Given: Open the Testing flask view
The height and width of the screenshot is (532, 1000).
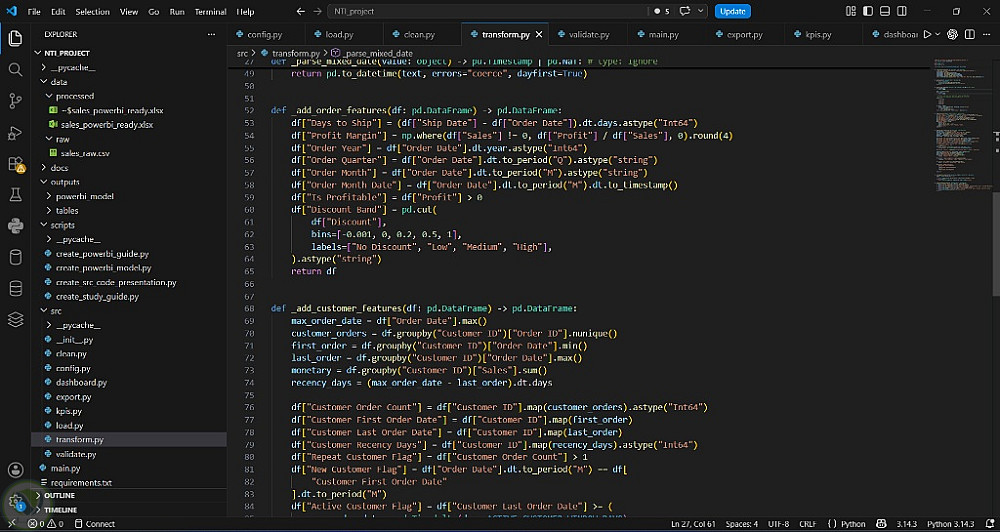Looking at the screenshot, I should pyautogui.click(x=15, y=195).
